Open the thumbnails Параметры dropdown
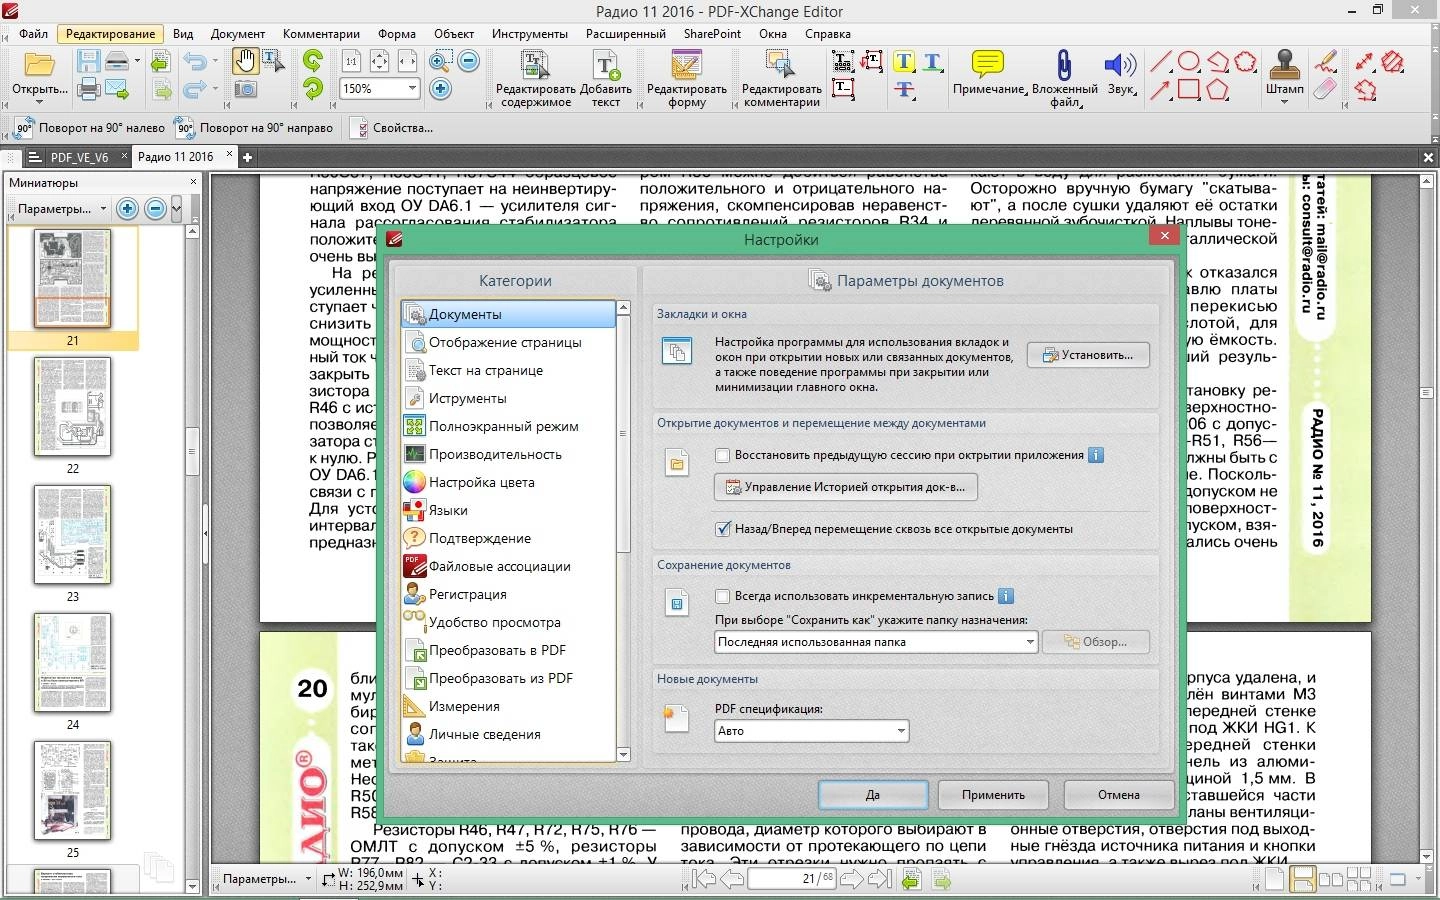 [x=61, y=209]
